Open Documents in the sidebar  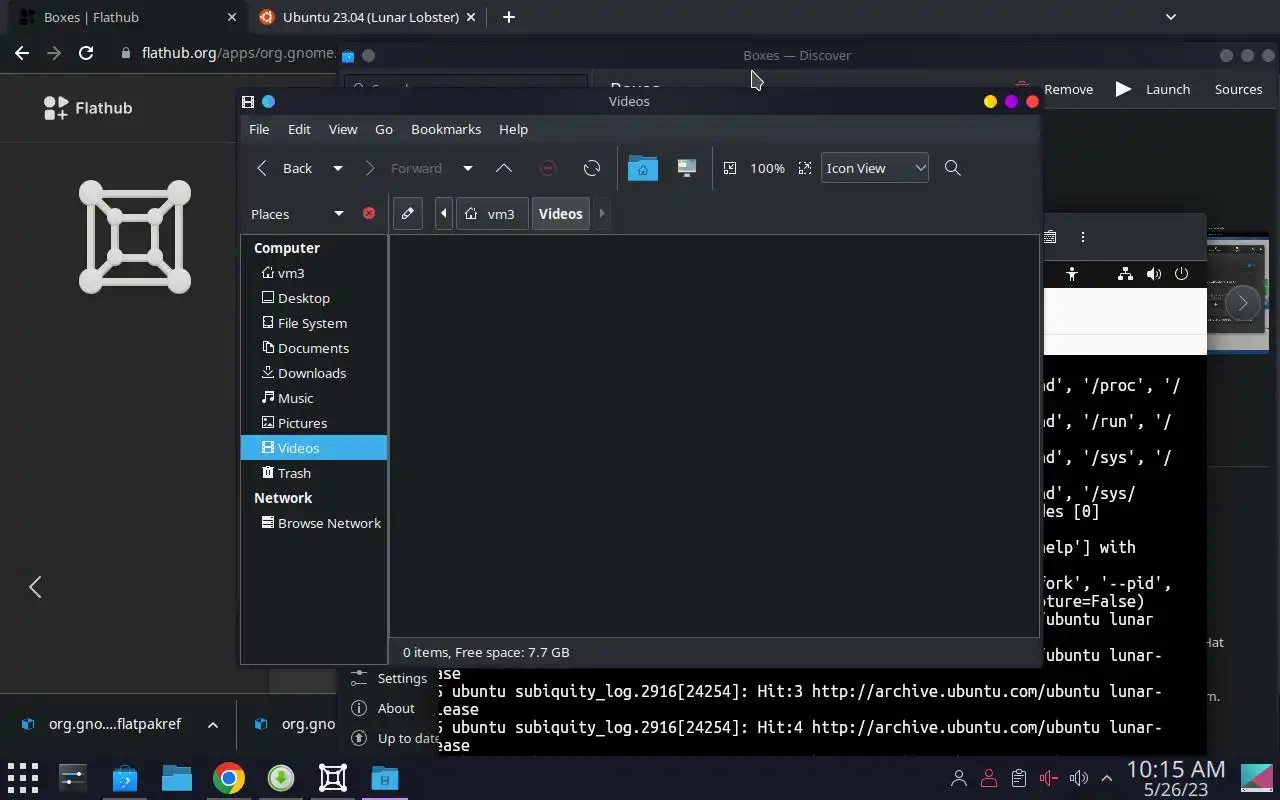pyautogui.click(x=314, y=348)
